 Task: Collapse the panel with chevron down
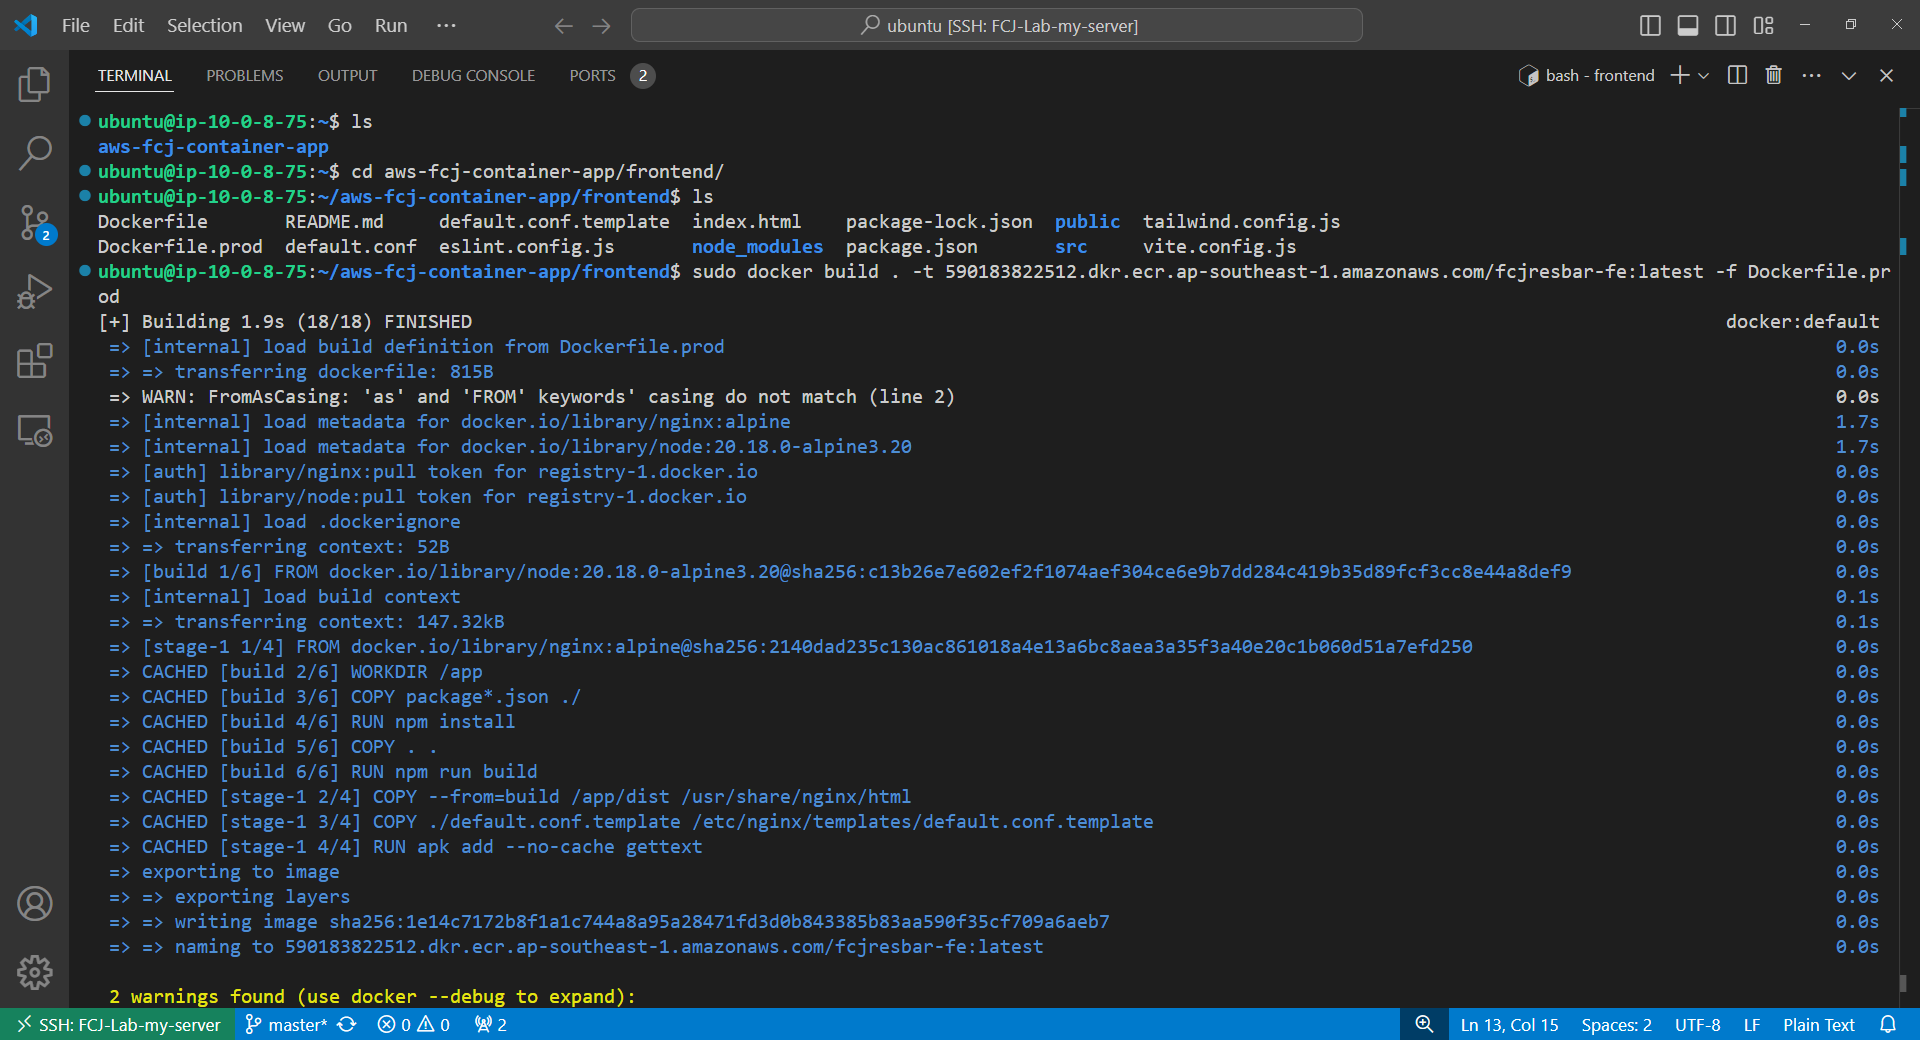point(1849,75)
